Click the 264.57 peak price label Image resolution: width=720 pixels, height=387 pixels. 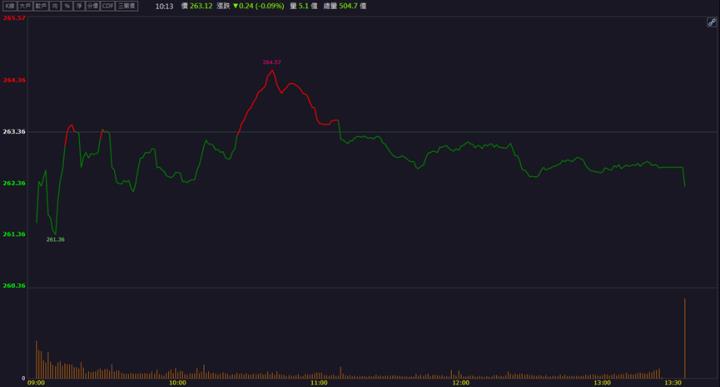tap(271, 62)
